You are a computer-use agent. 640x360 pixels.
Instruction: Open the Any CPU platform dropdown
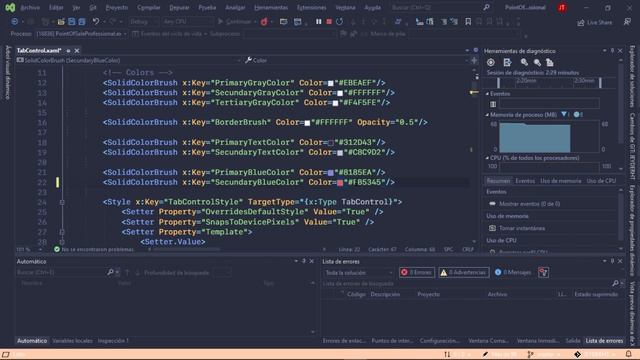(187, 22)
